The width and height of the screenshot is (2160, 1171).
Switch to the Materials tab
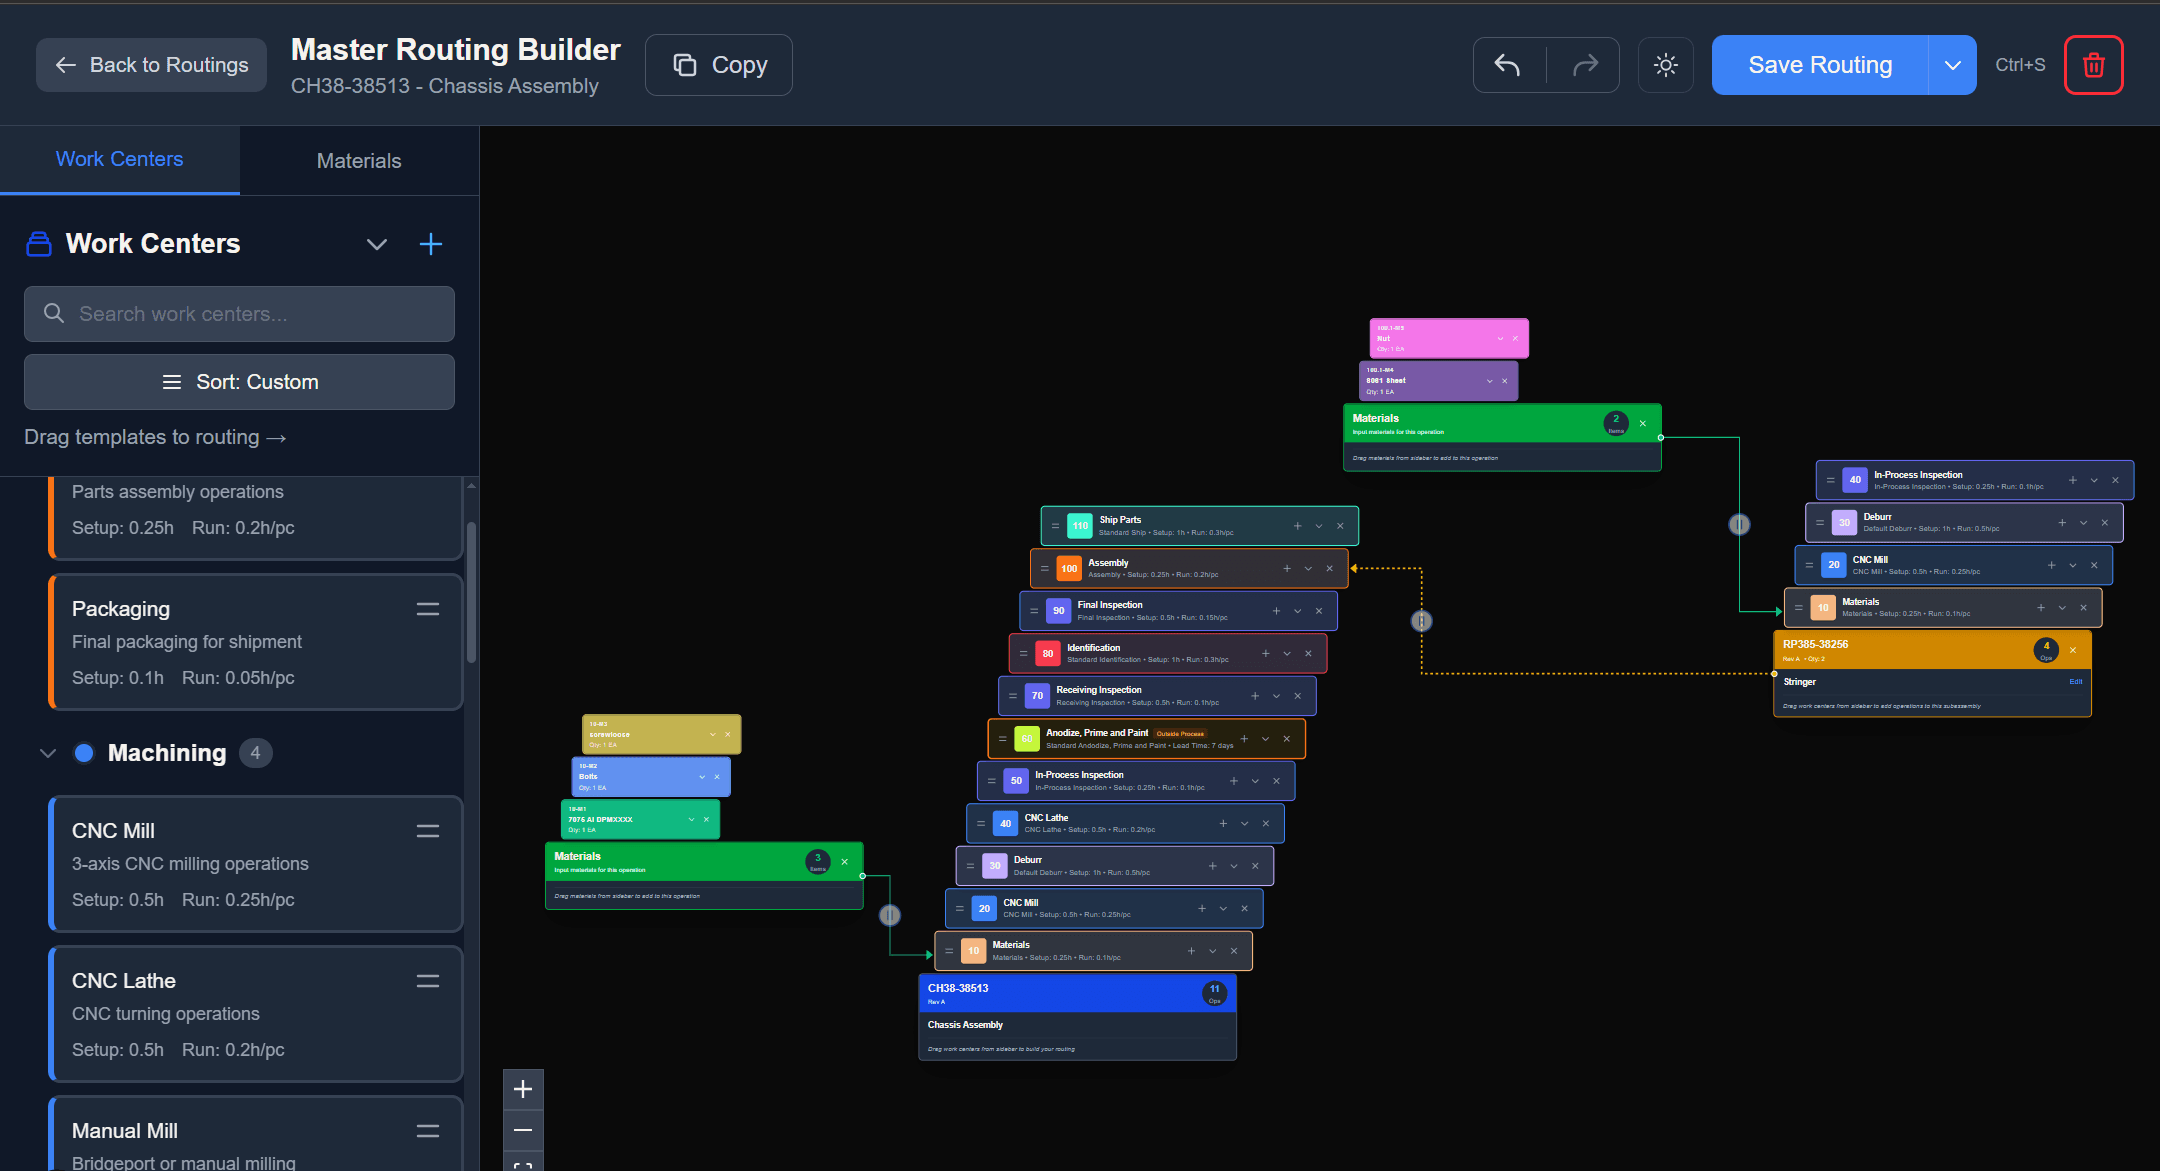coord(359,160)
